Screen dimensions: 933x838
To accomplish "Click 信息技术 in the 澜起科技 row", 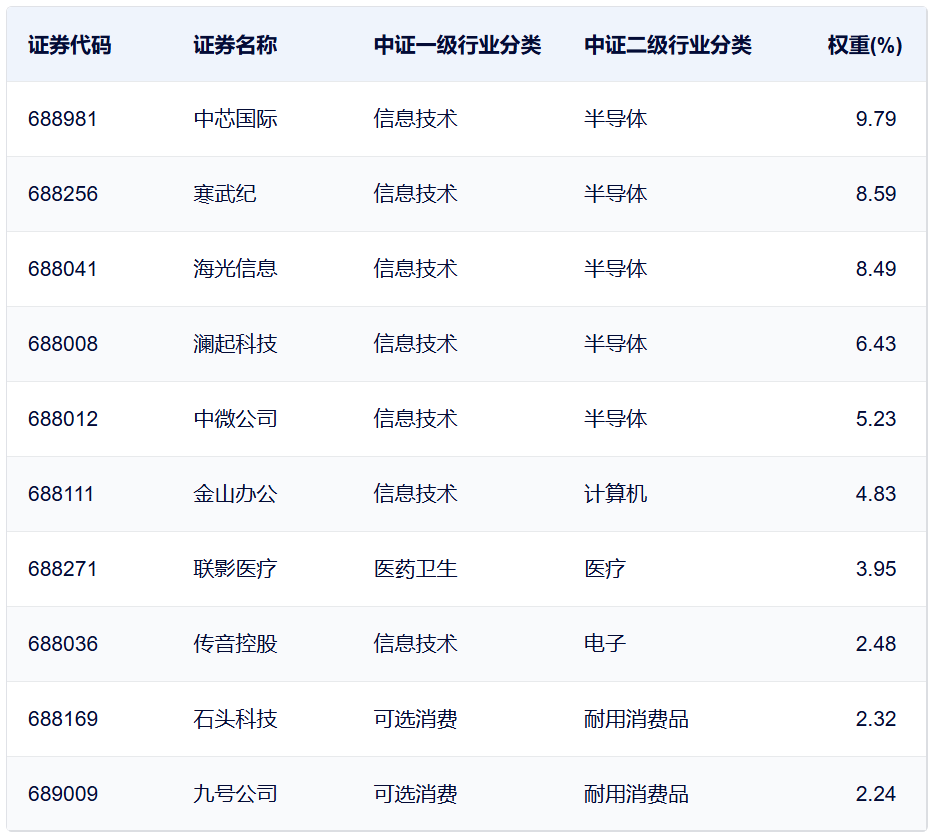I will 415,344.
